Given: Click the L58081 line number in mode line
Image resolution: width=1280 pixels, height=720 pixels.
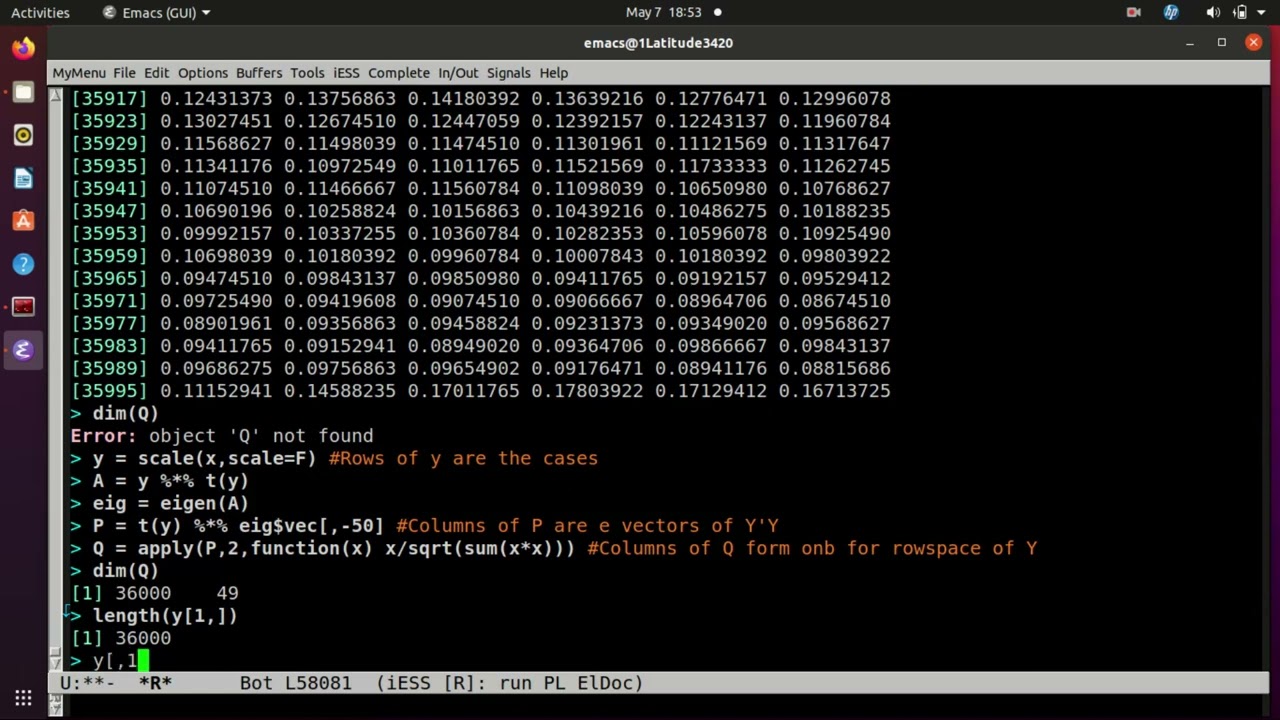Looking at the screenshot, I should [x=317, y=683].
